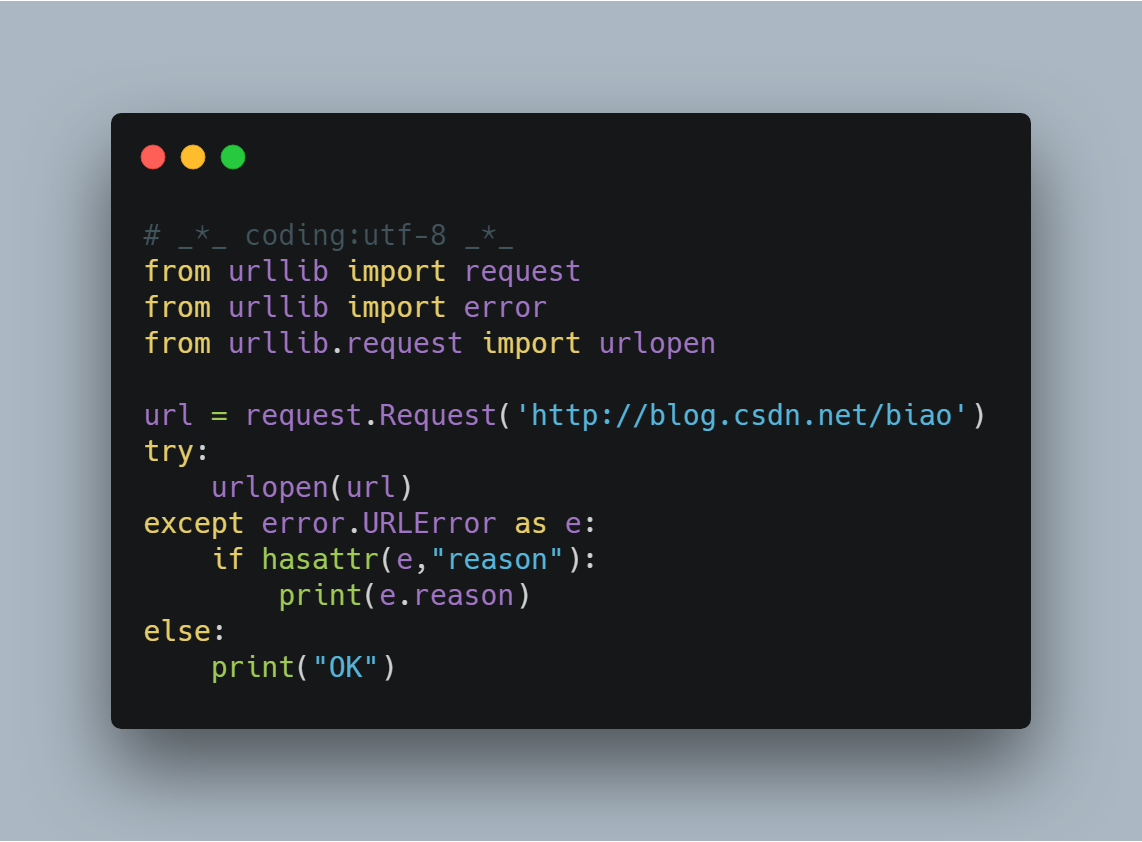1142x842 pixels.
Task: Click the word 'error' in second import
Action: [x=505, y=307]
